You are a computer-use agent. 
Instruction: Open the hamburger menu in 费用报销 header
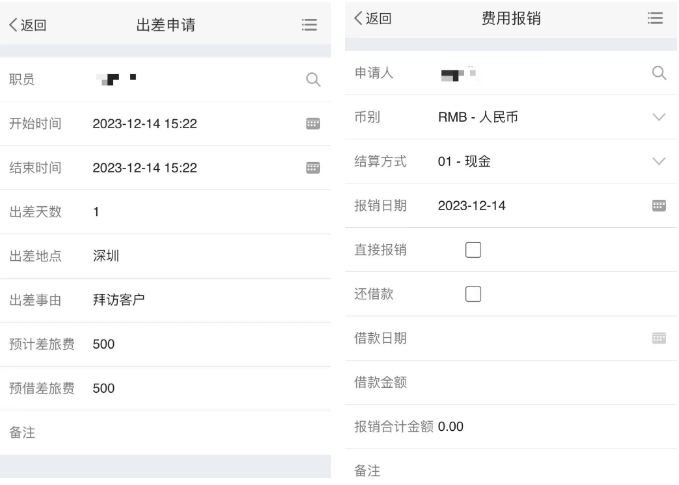click(x=655, y=18)
